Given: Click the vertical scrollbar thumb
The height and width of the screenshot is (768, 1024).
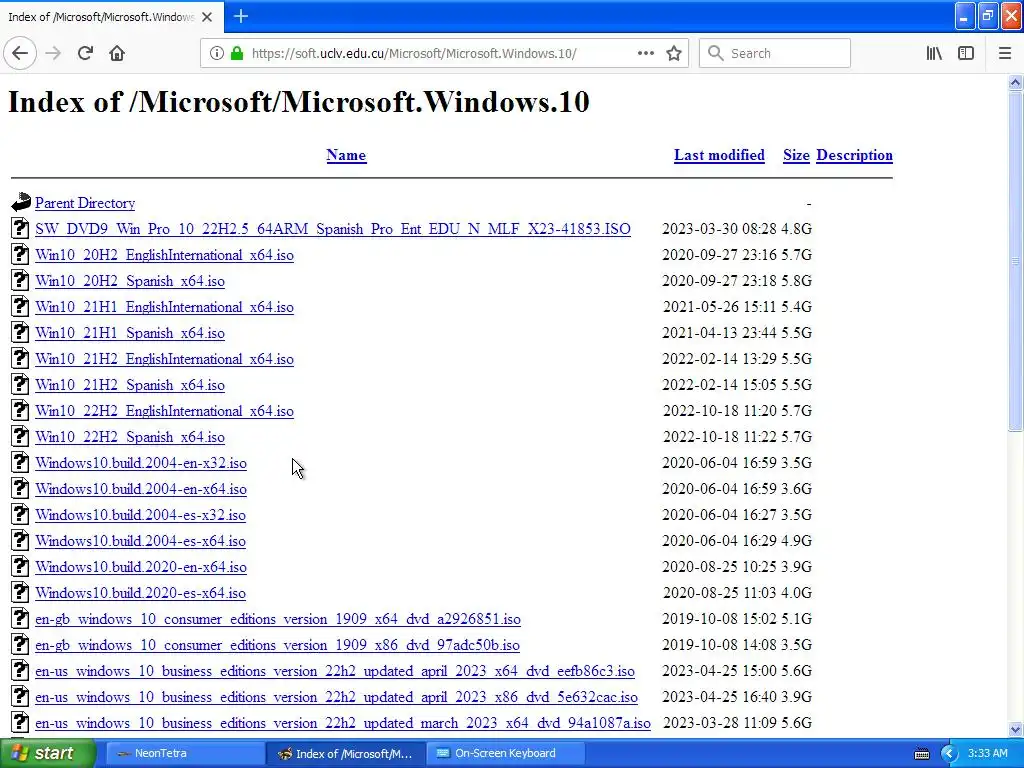Looking at the screenshot, I should pyautogui.click(x=1015, y=261).
